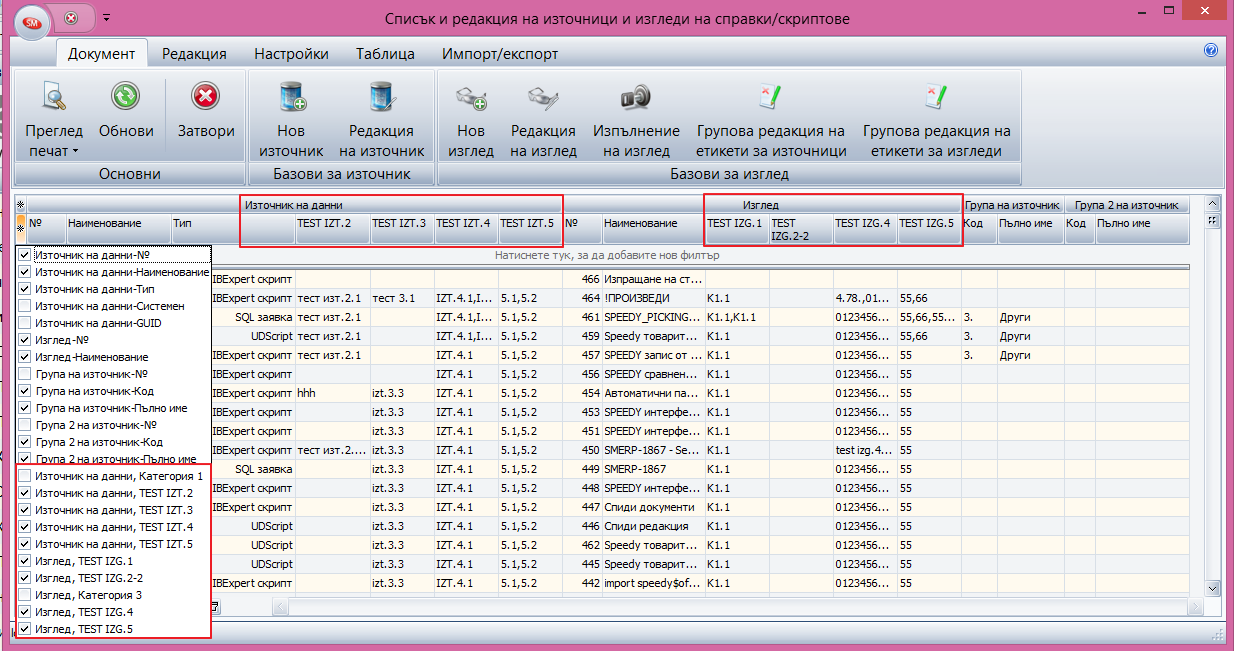Click the Спиди документи cell

653,507
